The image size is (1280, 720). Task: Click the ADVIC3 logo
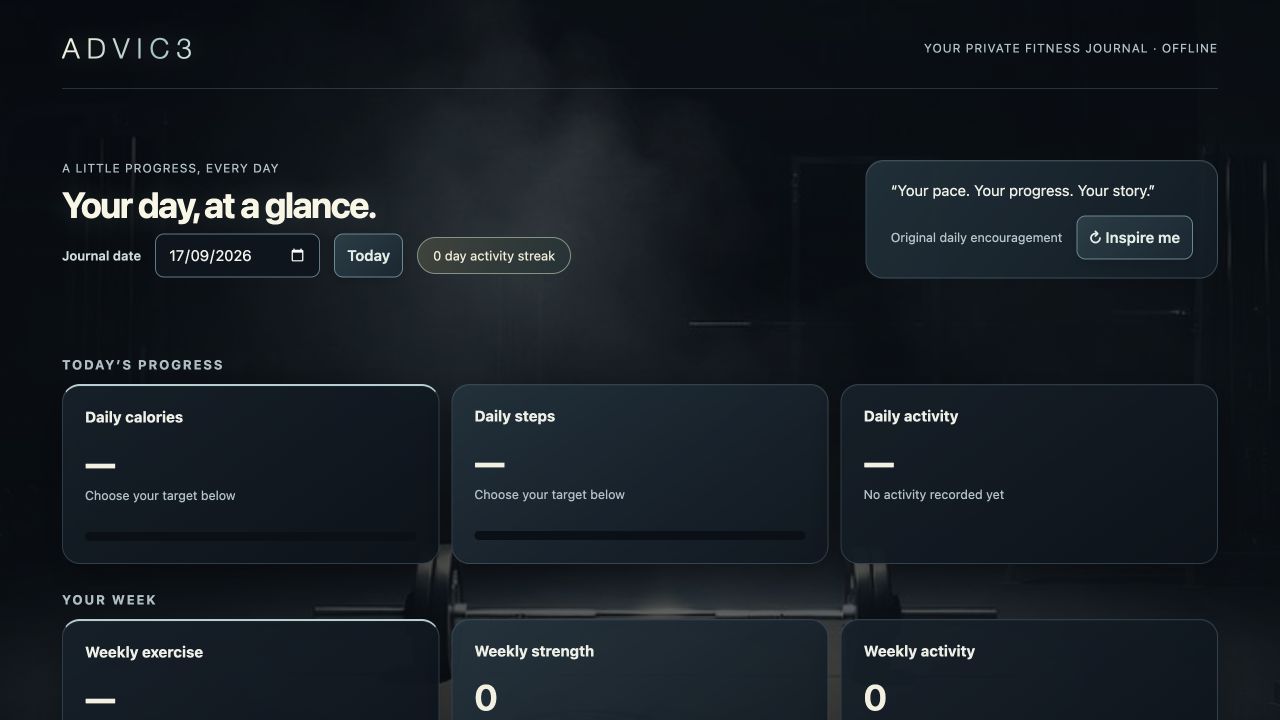127,49
